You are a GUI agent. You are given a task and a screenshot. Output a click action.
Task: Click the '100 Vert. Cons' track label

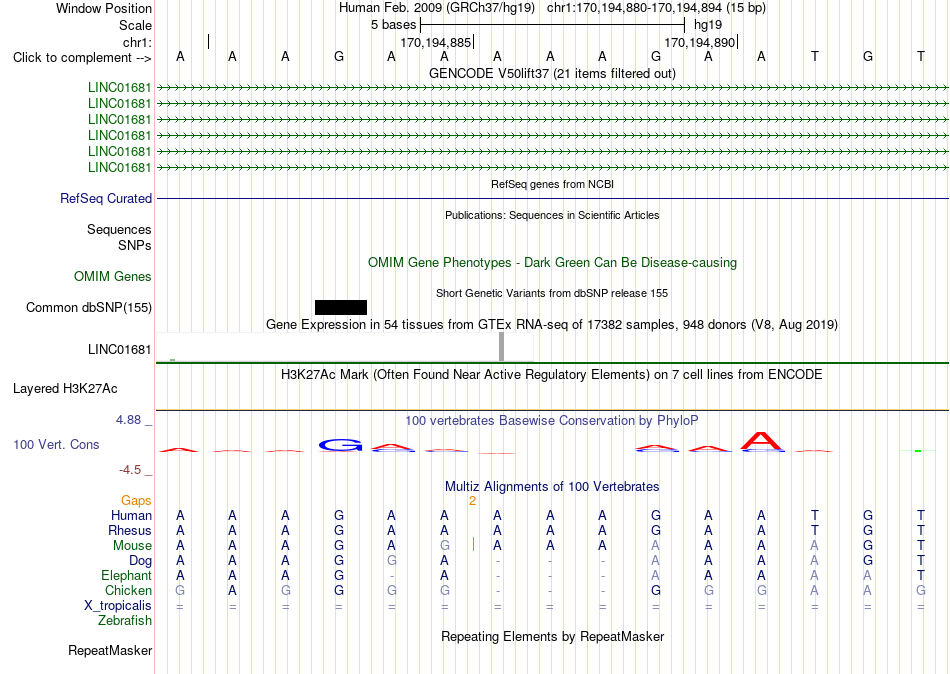coord(56,444)
